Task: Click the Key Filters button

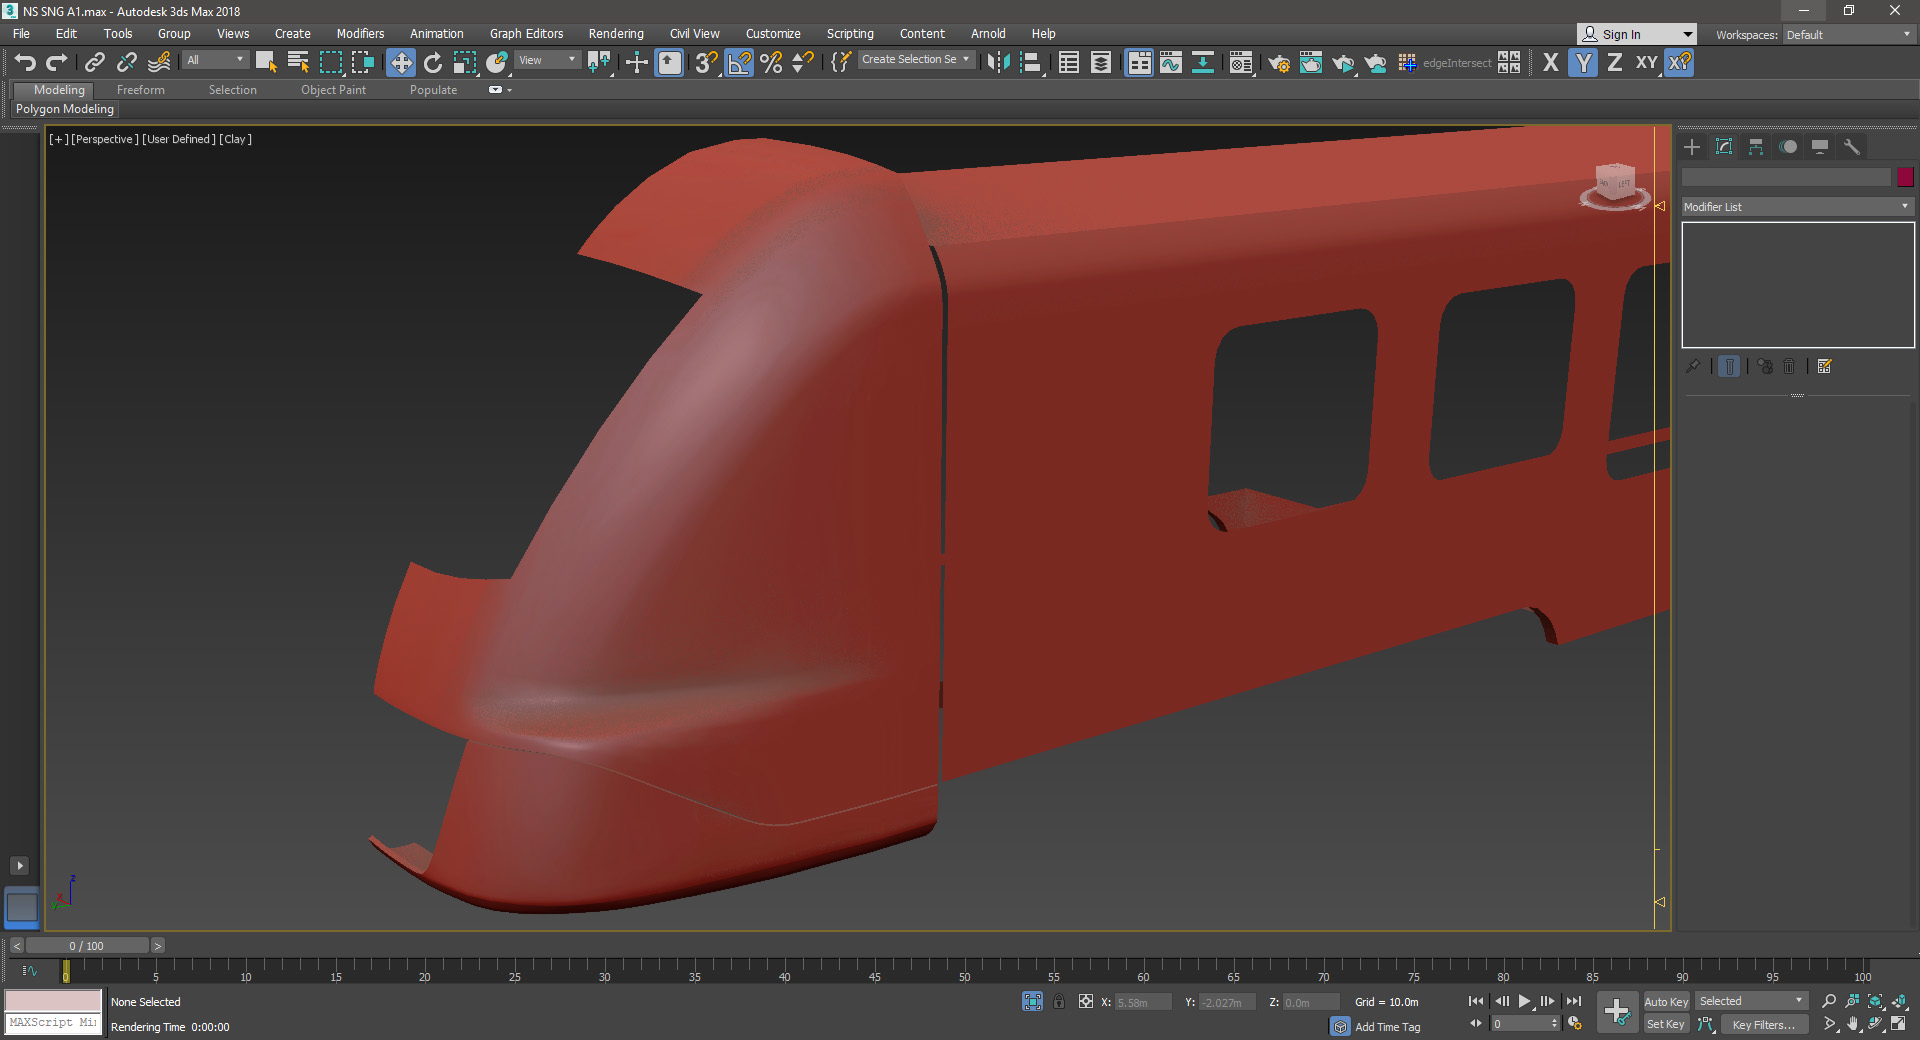Action: coord(1763,1024)
